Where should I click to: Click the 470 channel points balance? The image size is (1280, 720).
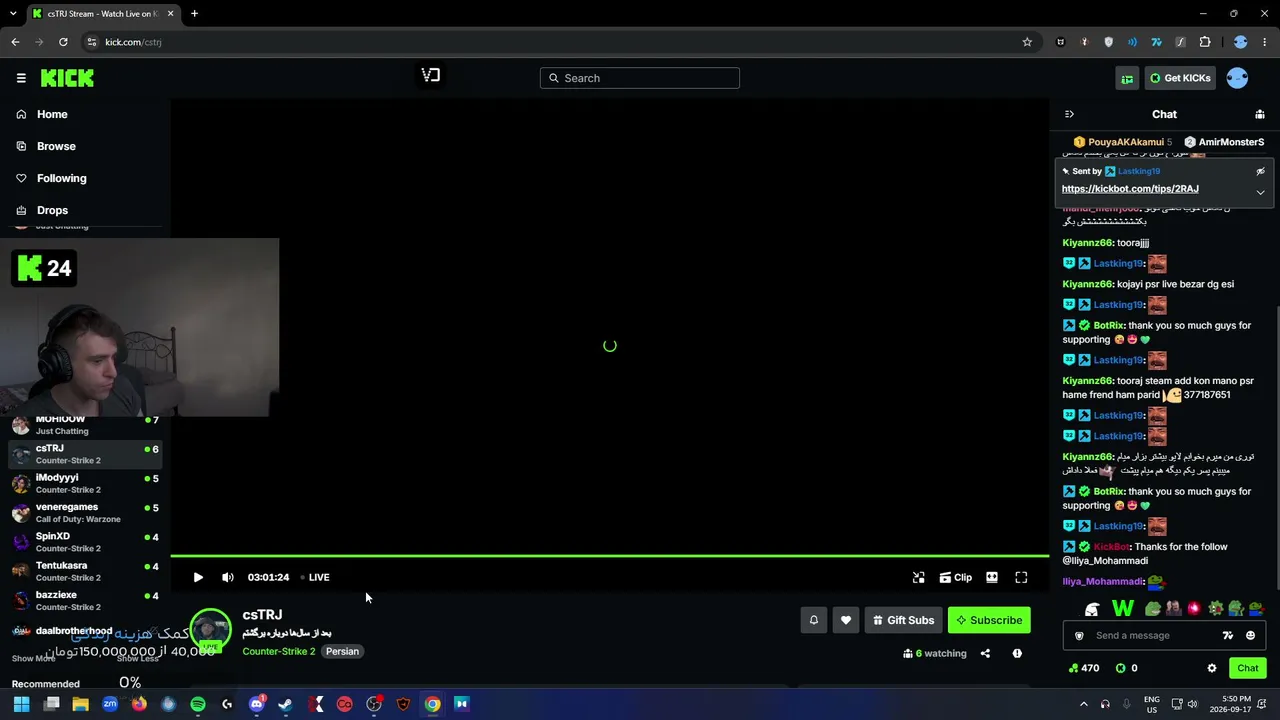tap(1084, 668)
